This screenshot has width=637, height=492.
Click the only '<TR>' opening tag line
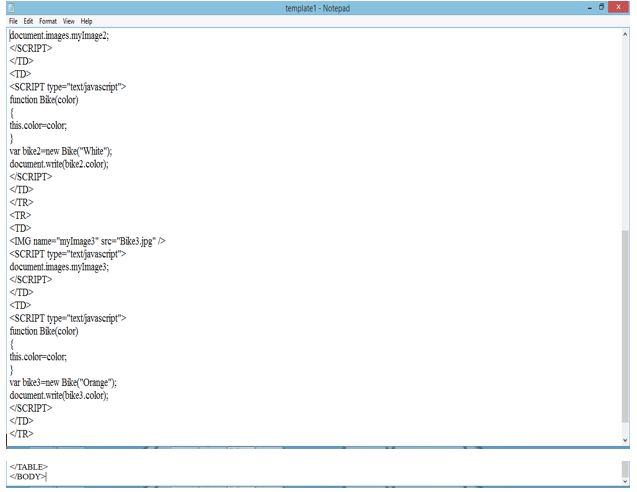click(x=20, y=215)
